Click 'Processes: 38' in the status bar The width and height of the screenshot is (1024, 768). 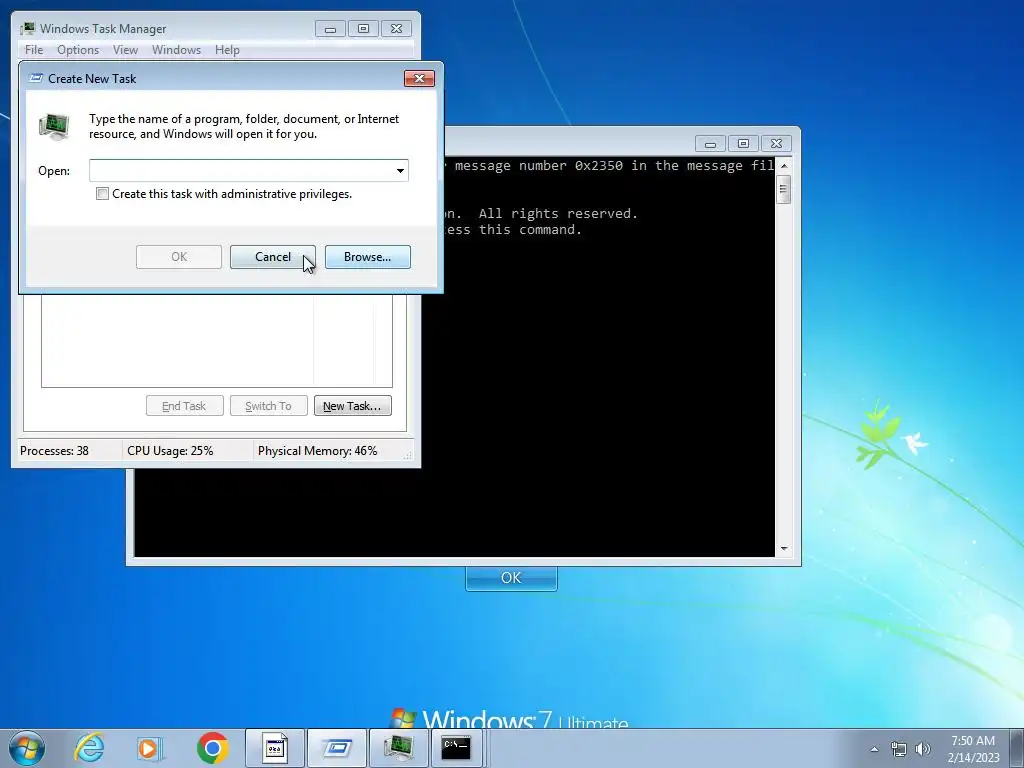[x=54, y=451]
